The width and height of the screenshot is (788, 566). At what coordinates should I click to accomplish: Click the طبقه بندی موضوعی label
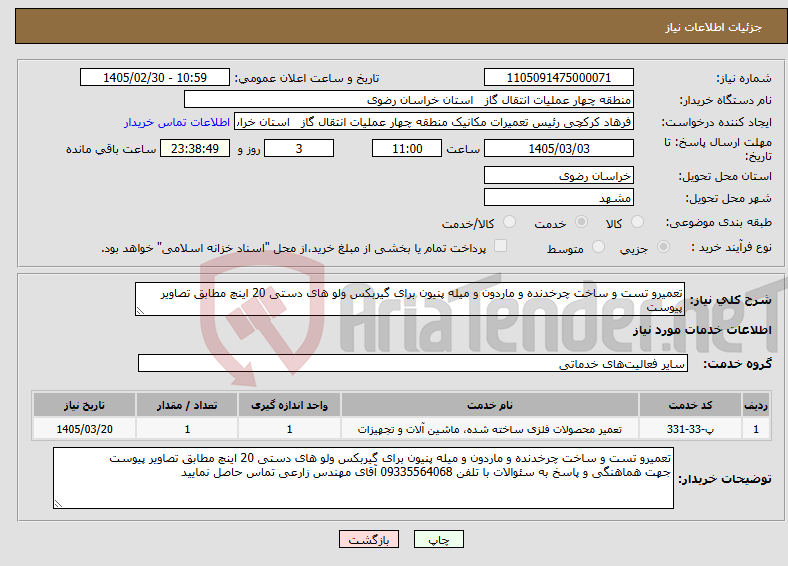click(719, 222)
